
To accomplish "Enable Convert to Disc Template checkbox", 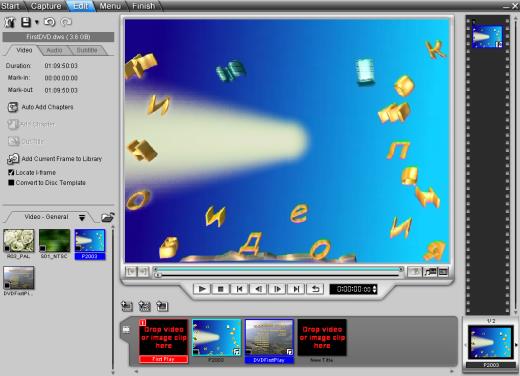I will (x=11, y=183).
